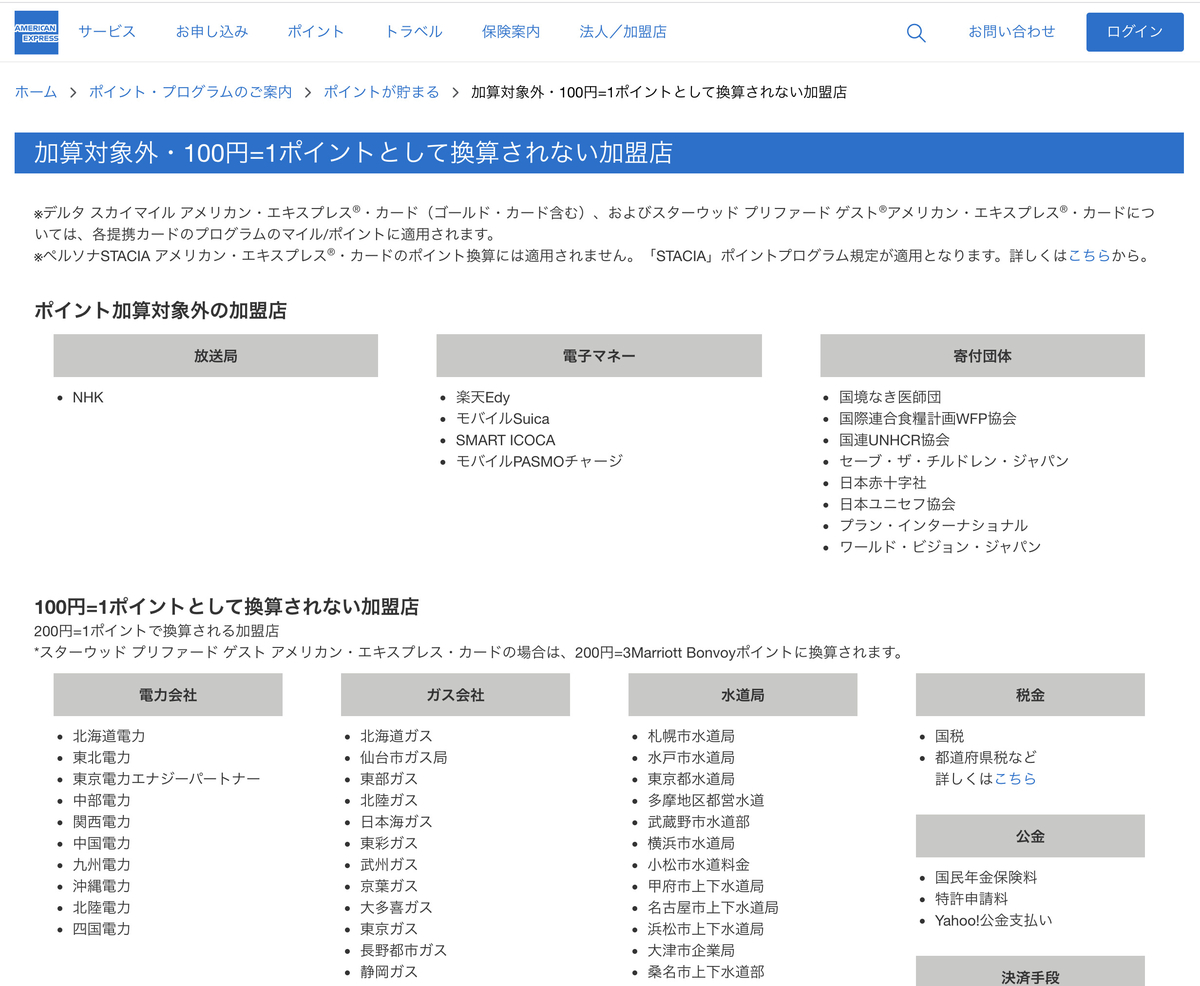Open the search magnifier icon
The height and width of the screenshot is (986, 1200).
(x=916, y=32)
